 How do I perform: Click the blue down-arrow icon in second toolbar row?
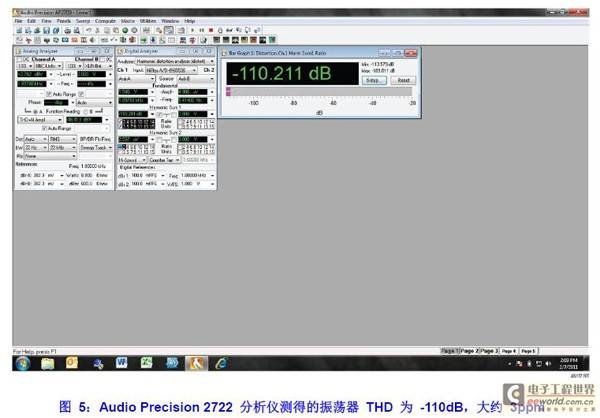pos(153,40)
